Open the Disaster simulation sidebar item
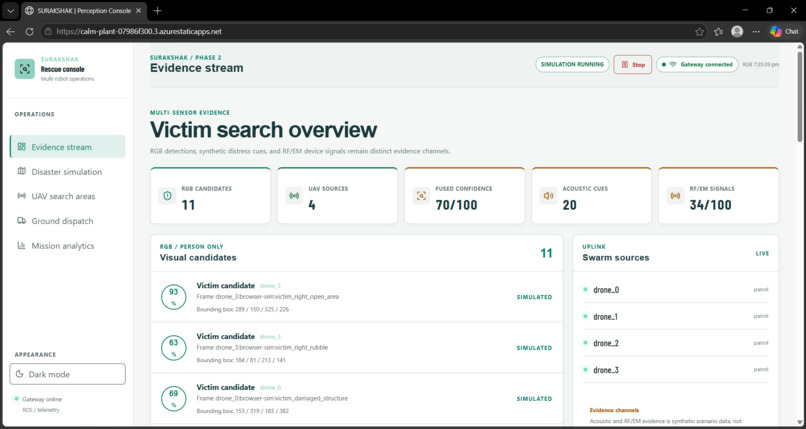The height and width of the screenshot is (429, 806). coord(67,172)
